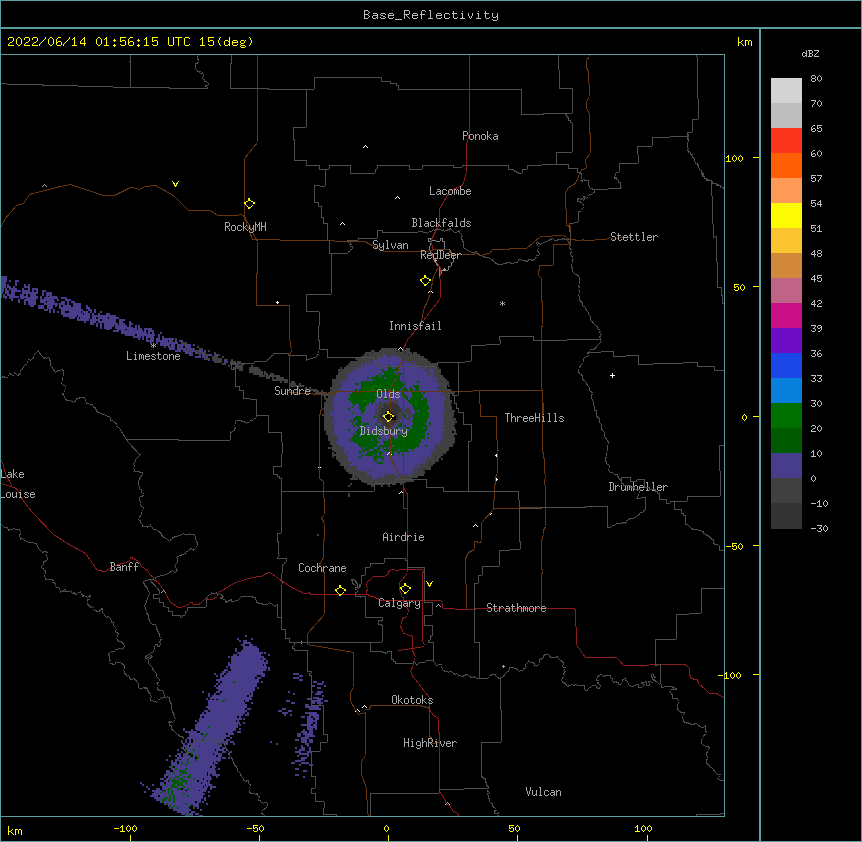Click the dBZ legend unit label
Image resolution: width=862 pixels, height=842 pixels.
tap(810, 54)
